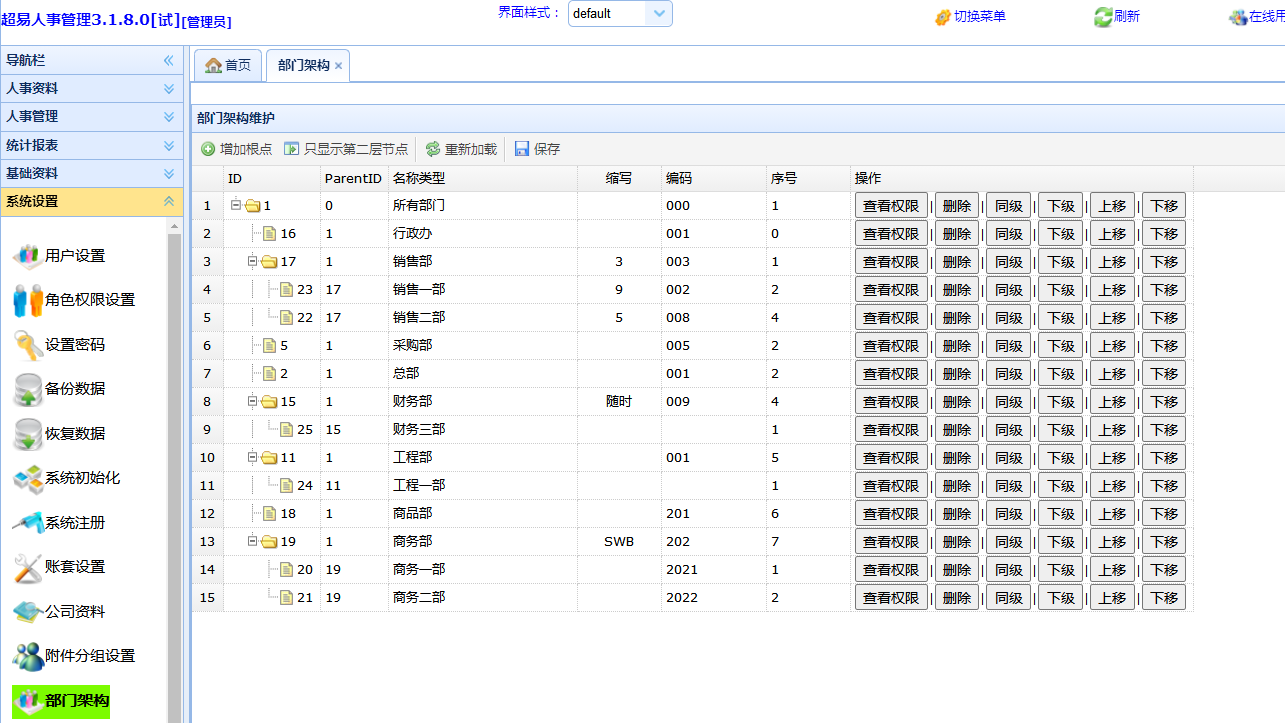The height and width of the screenshot is (723, 1285).
Task: Click the 2021 code cell
Action: click(713, 570)
